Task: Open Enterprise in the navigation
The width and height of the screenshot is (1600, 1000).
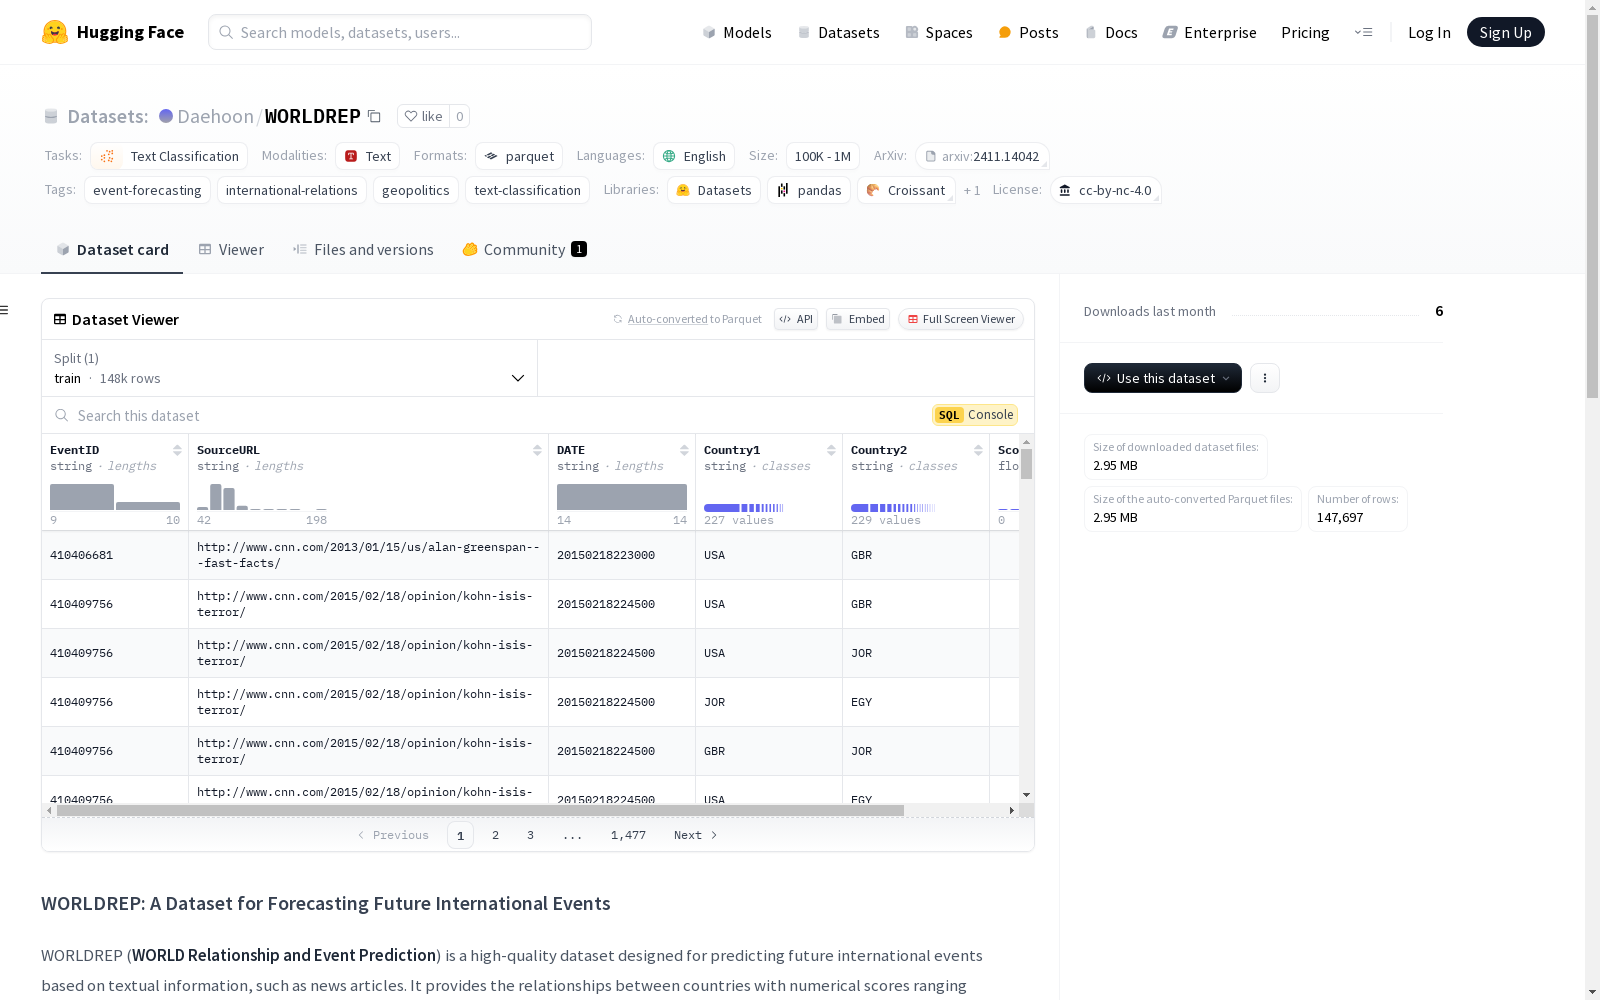Action: [1209, 32]
